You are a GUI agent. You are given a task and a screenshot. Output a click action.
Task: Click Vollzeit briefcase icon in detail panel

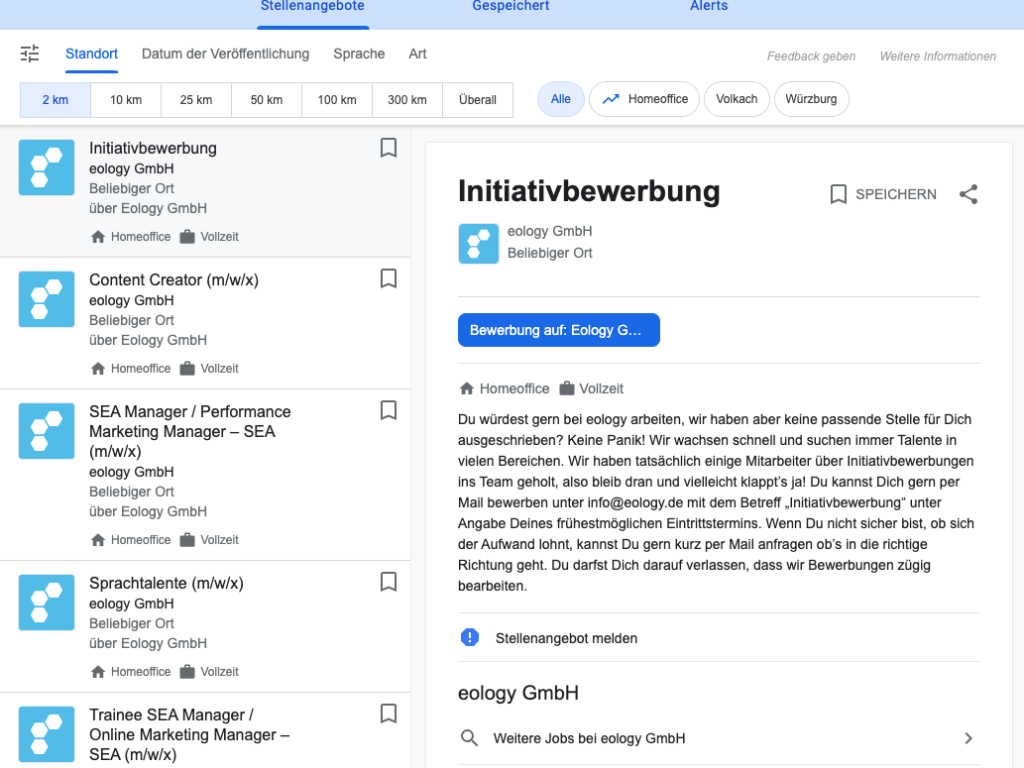[567, 389]
